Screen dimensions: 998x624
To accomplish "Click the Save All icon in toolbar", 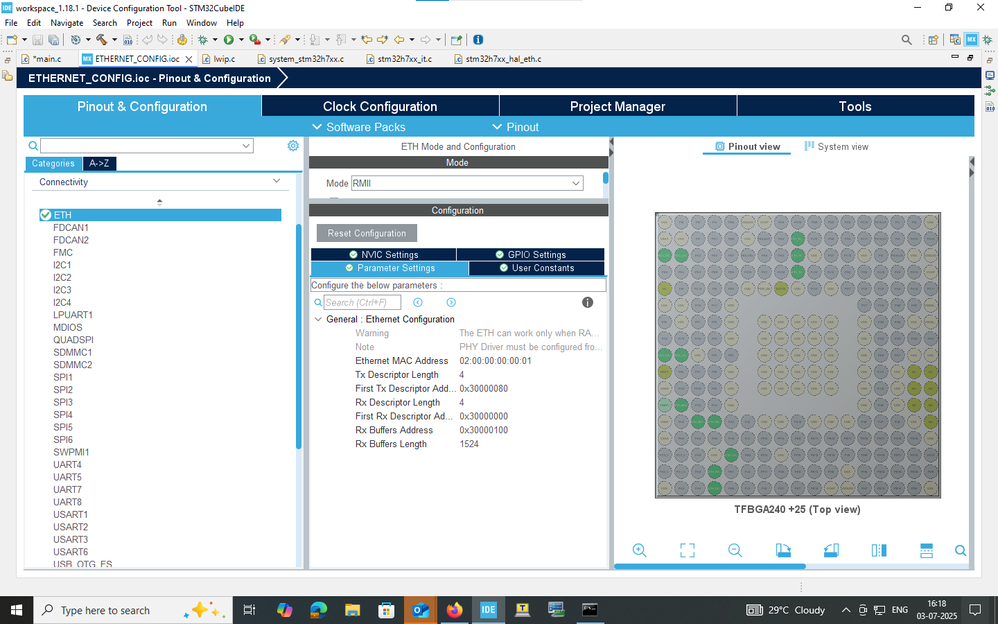I will [x=53, y=40].
